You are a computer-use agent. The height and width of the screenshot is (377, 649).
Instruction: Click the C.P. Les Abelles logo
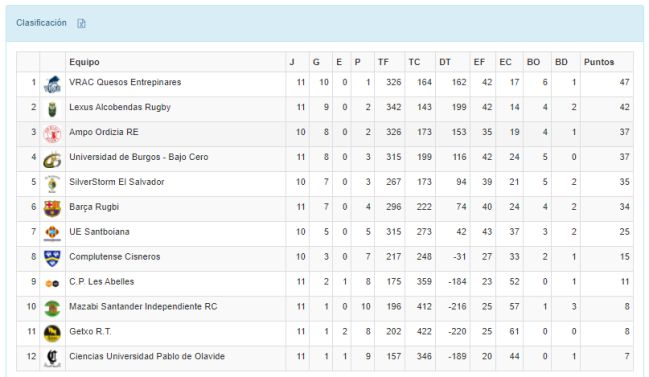point(52,283)
